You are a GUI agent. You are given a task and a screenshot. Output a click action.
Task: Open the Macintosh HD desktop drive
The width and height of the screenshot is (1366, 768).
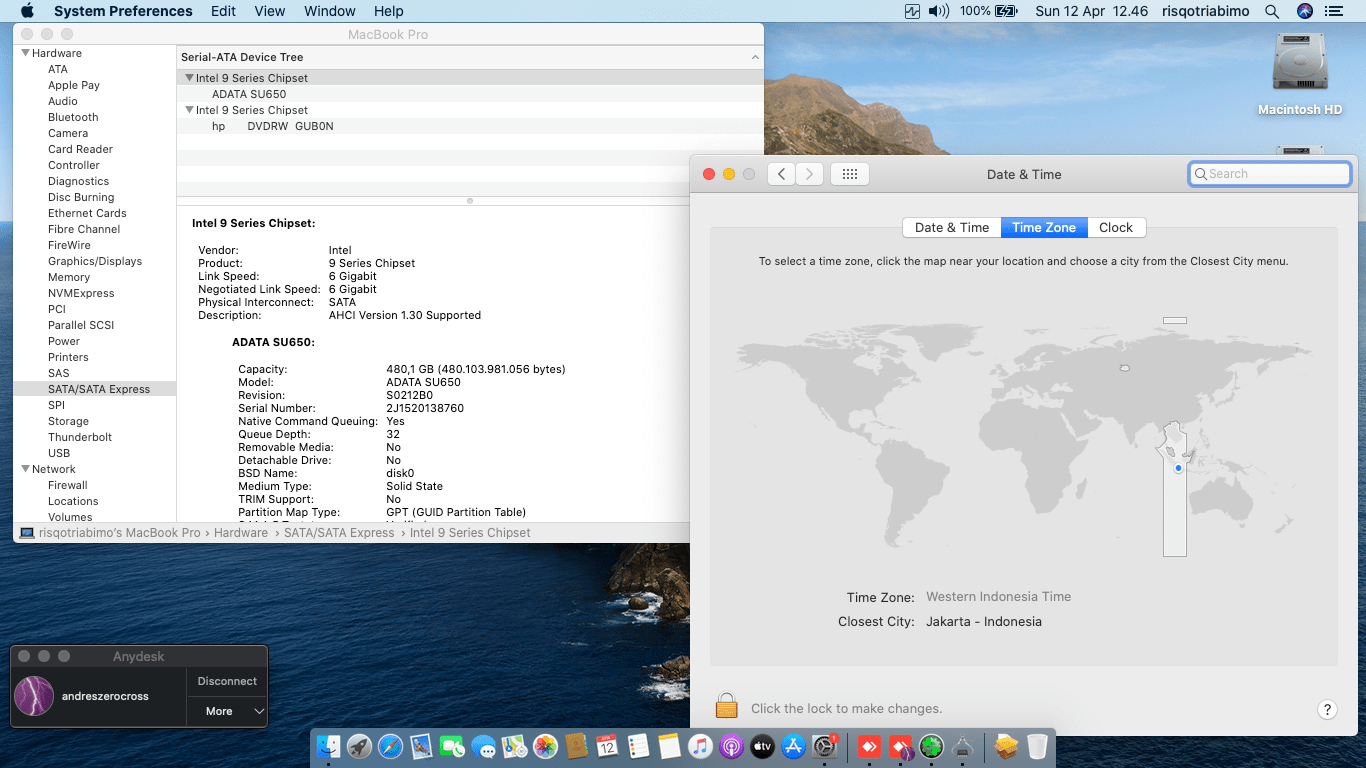coord(1299,74)
